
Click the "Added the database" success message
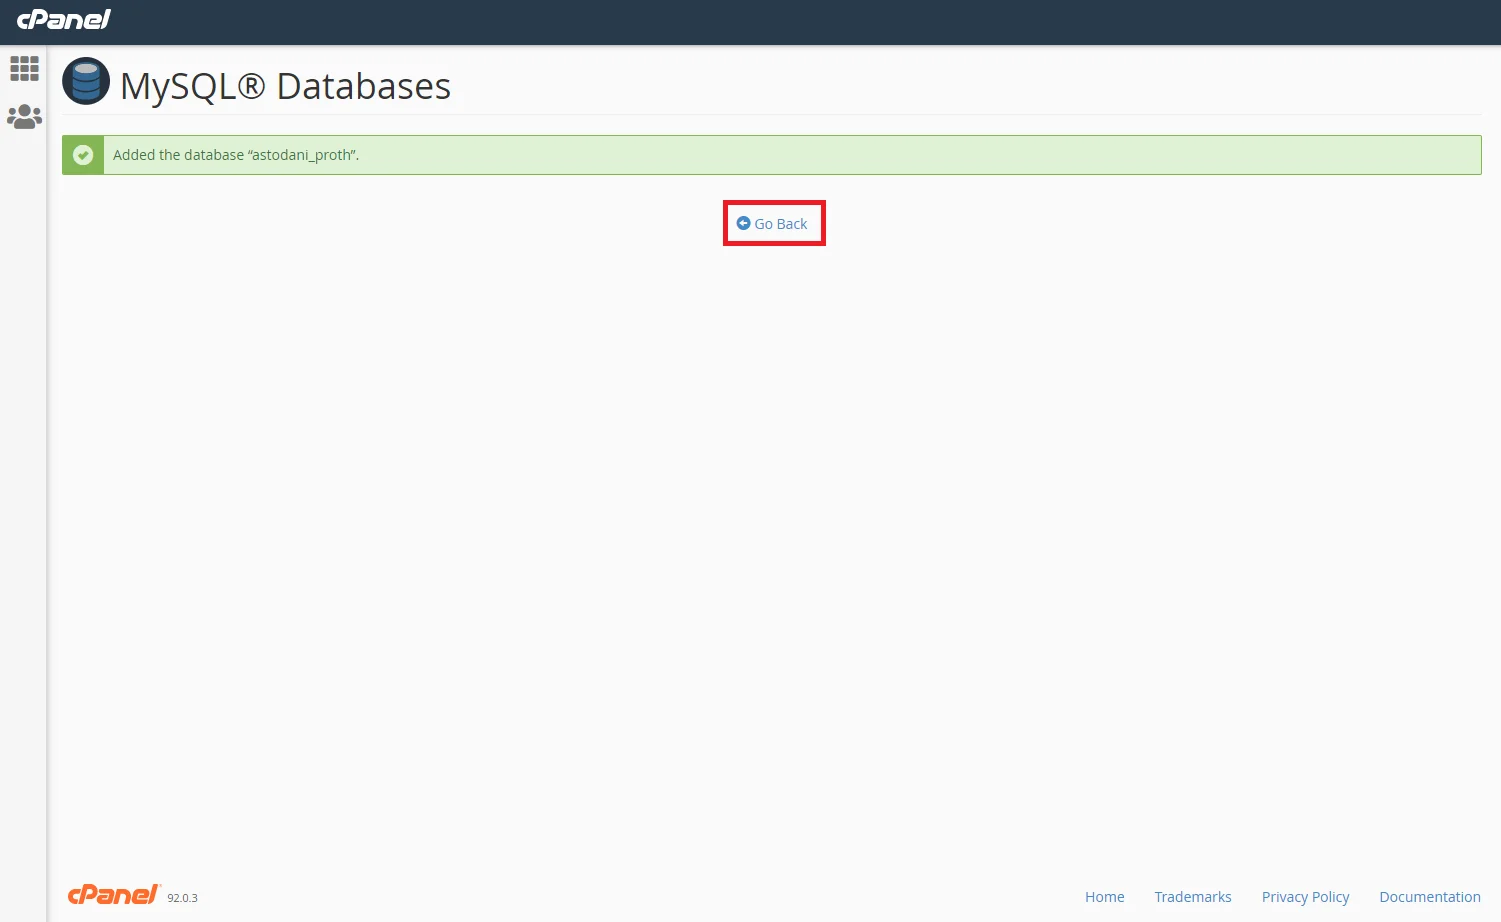tap(178, 155)
